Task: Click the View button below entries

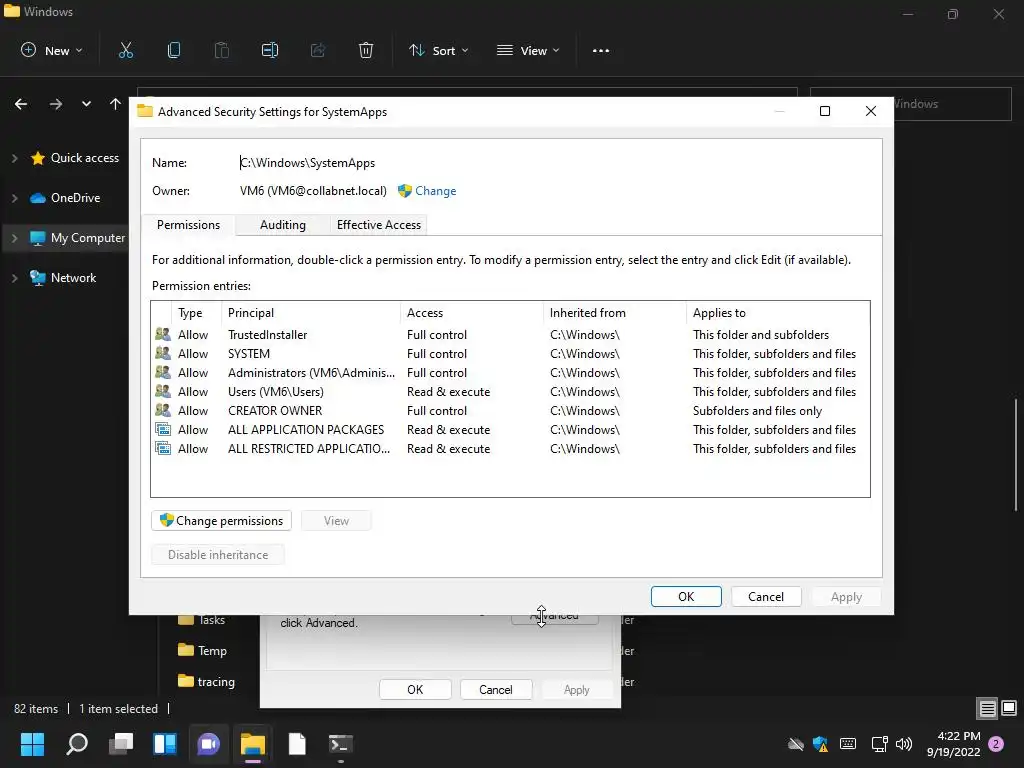Action: point(336,520)
